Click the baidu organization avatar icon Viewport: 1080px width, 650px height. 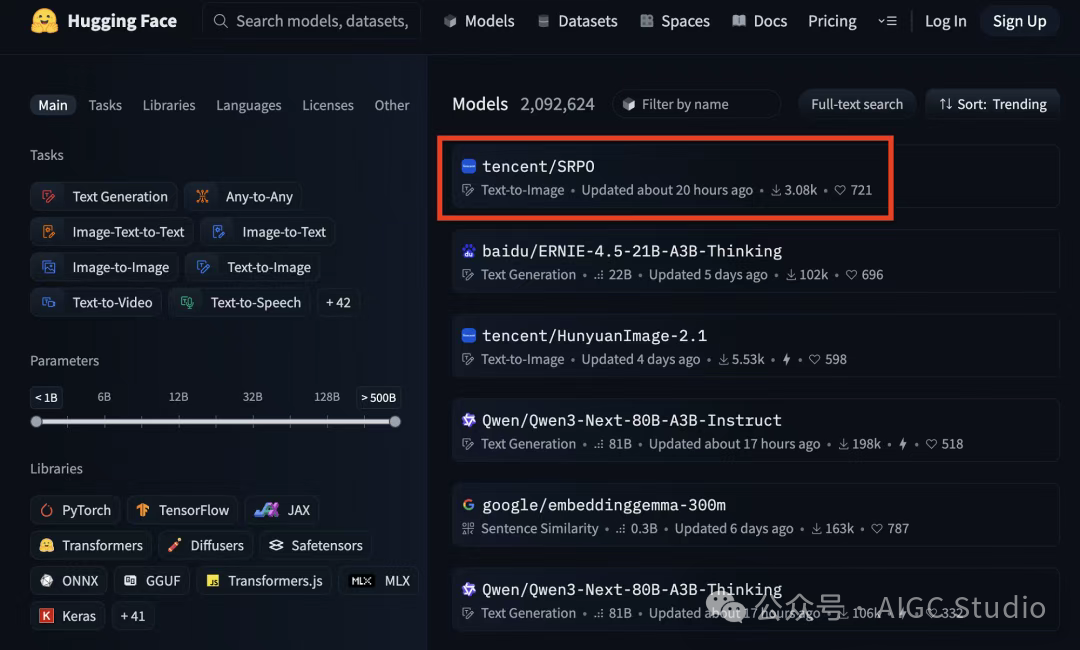[468, 251]
